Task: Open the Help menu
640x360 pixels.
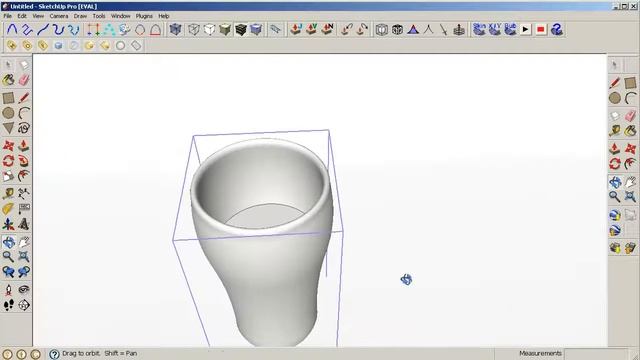Action: point(164,16)
